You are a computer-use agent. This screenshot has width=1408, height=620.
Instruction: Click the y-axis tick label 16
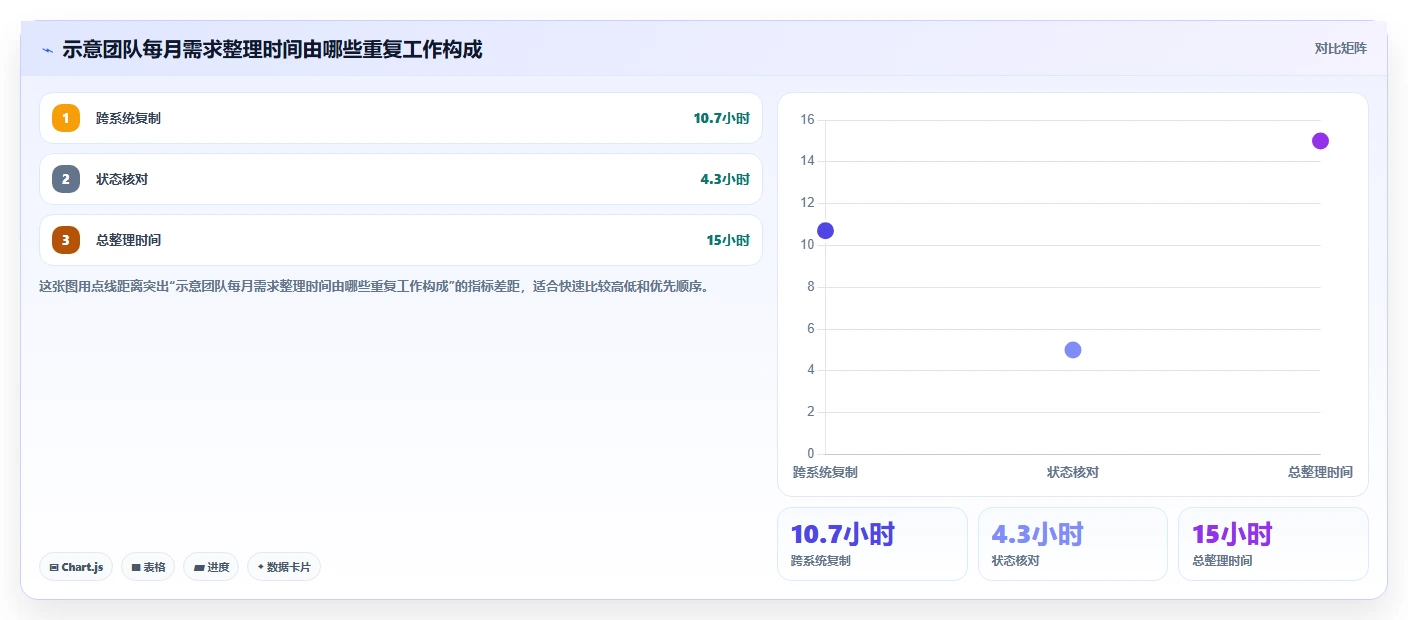807,120
